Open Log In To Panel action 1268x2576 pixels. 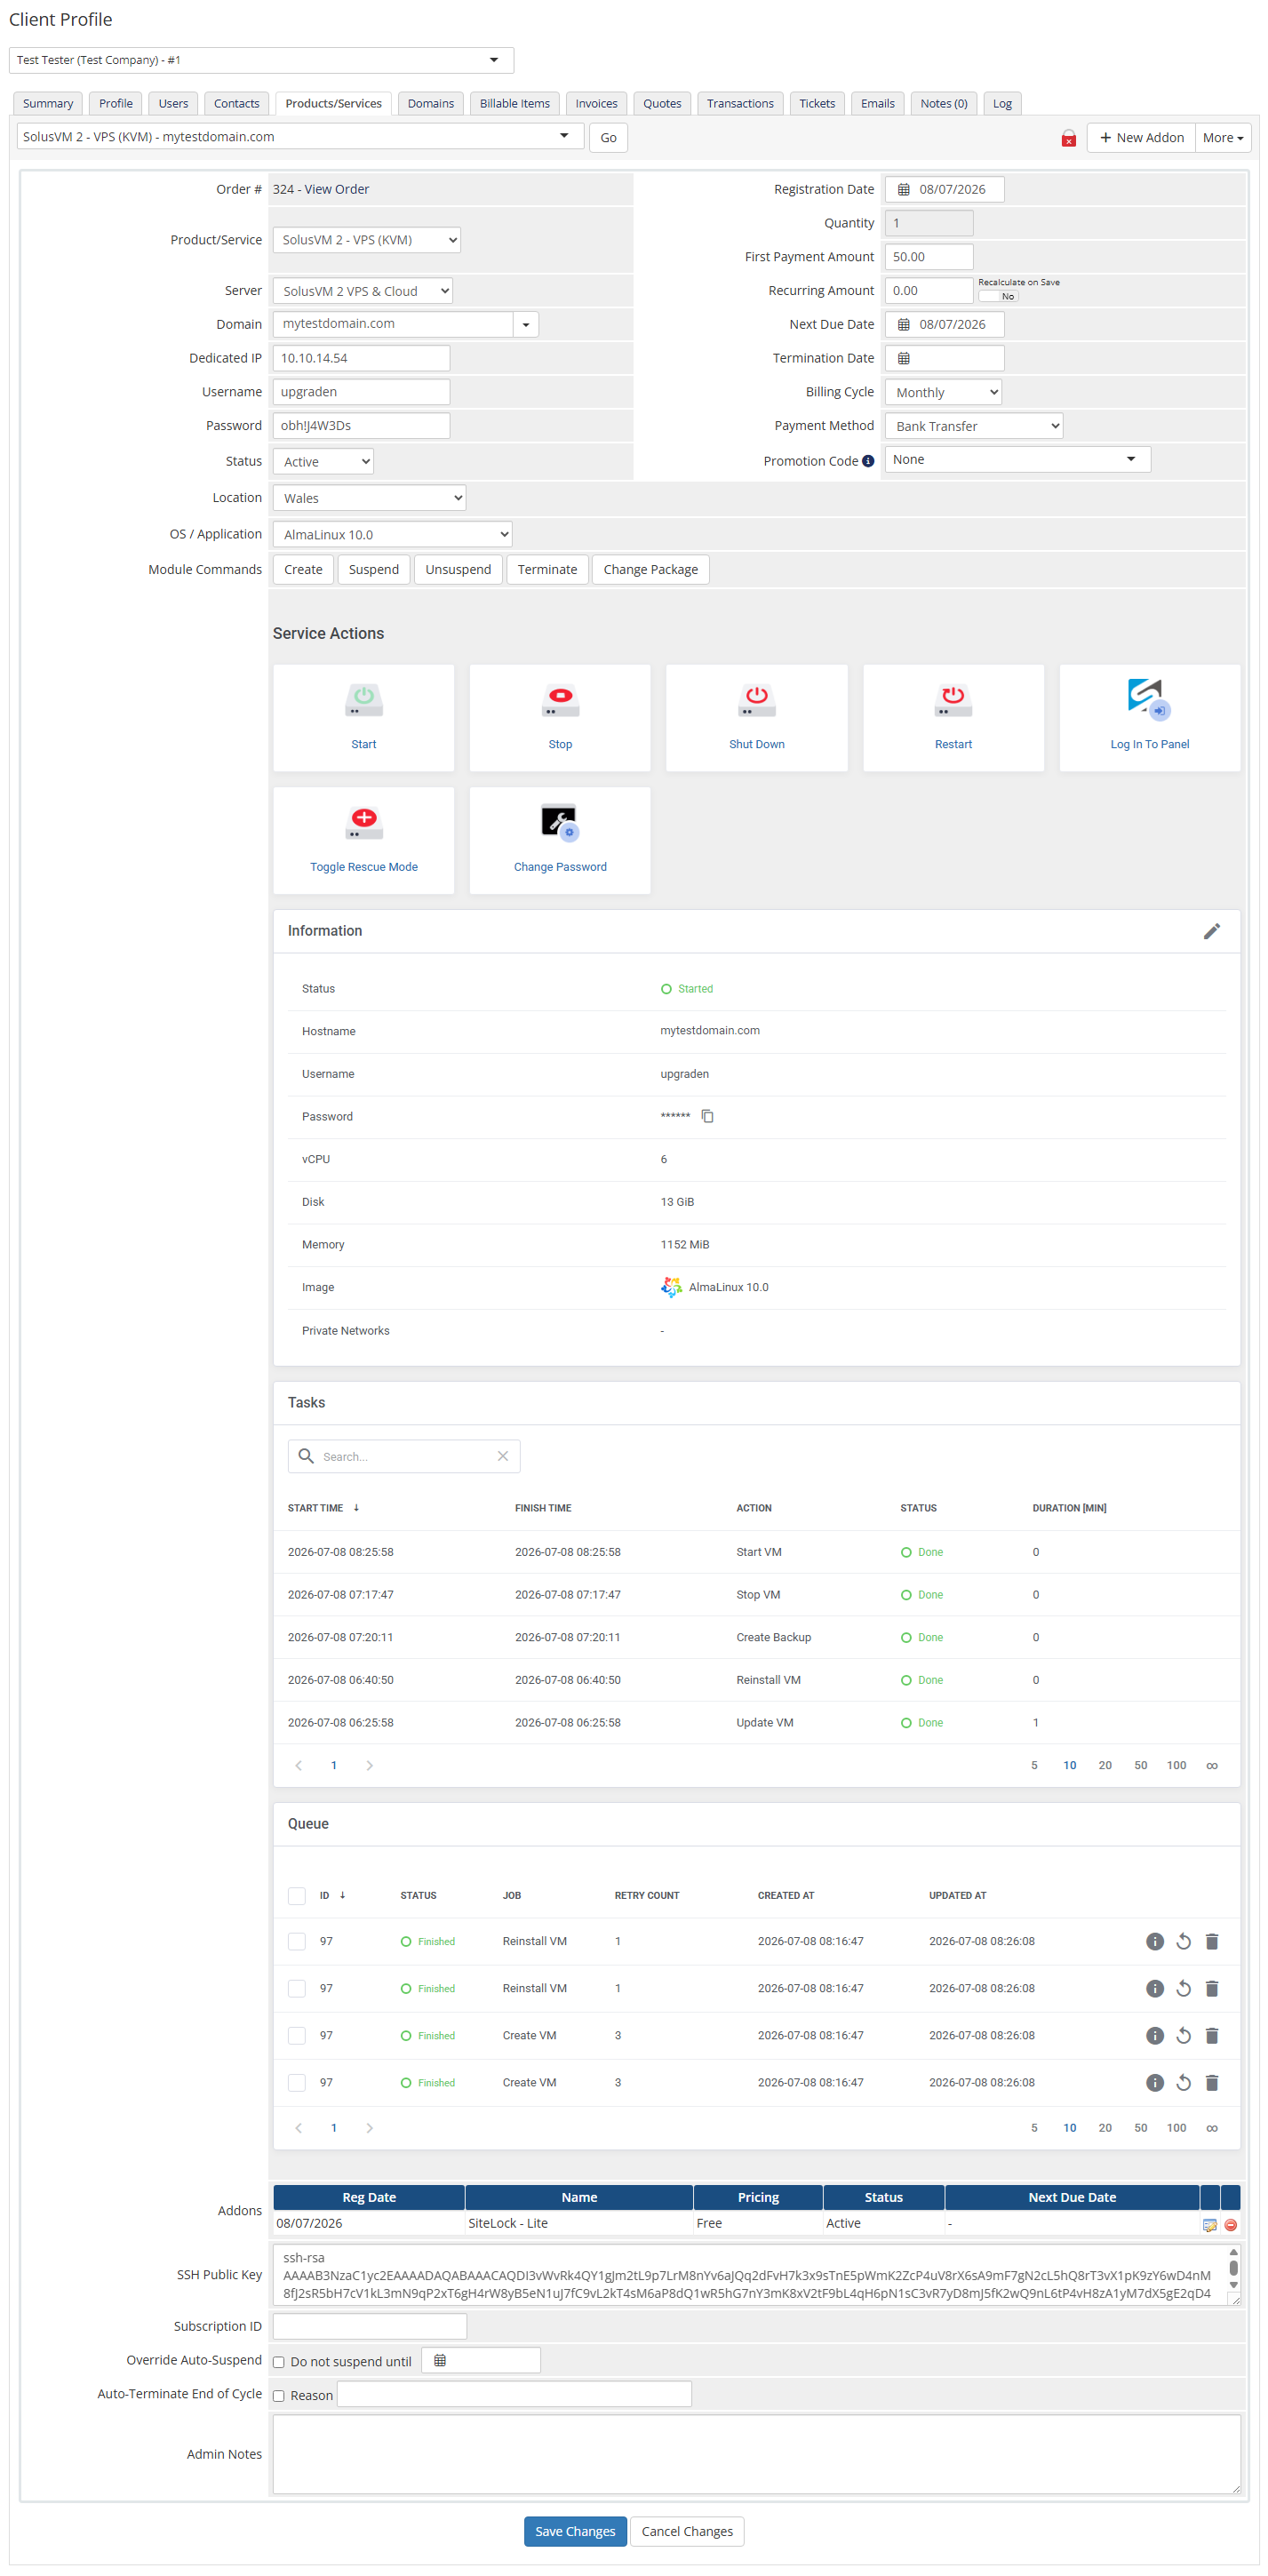point(1149,717)
